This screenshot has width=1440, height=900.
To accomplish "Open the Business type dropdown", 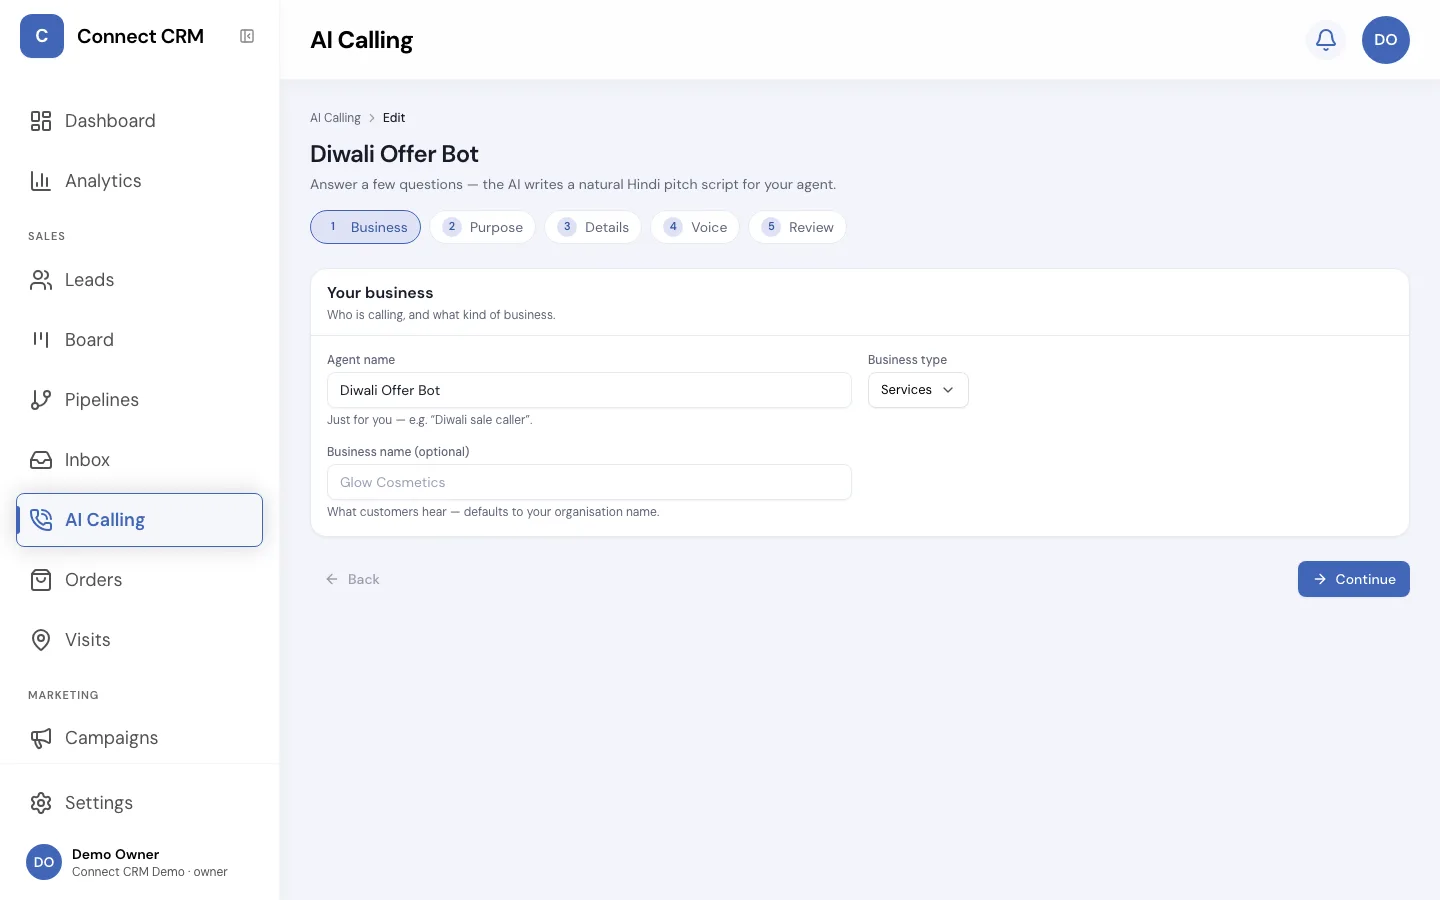I will pos(918,390).
